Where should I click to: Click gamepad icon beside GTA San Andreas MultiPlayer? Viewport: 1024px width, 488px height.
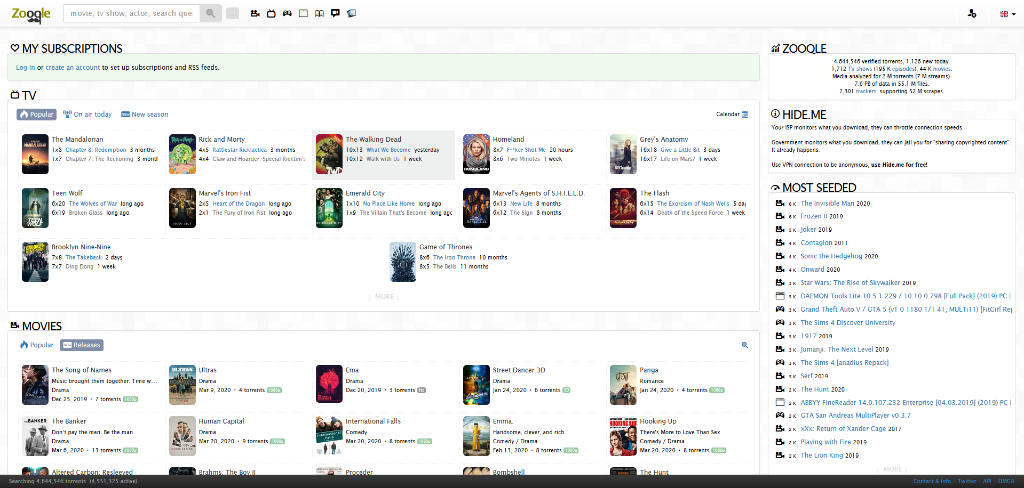click(x=779, y=415)
